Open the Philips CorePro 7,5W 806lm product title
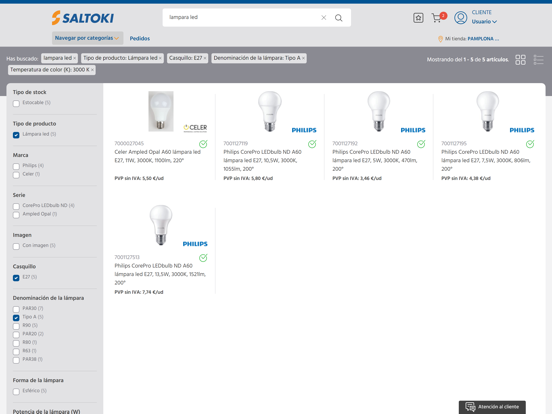Image resolution: width=552 pixels, height=414 pixels. [486, 161]
